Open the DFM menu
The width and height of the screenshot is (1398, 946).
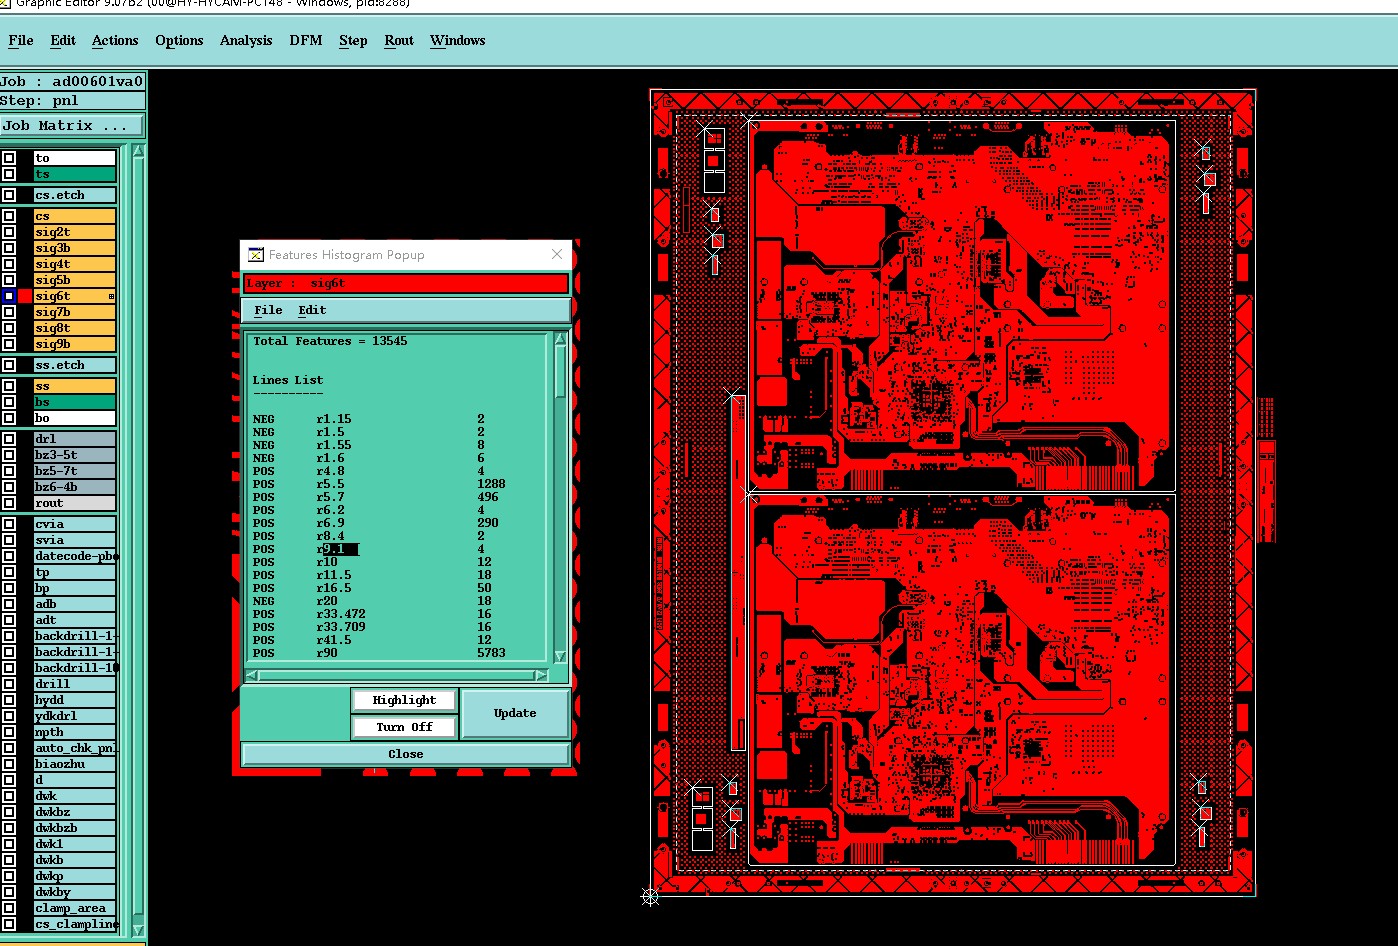pos(306,41)
